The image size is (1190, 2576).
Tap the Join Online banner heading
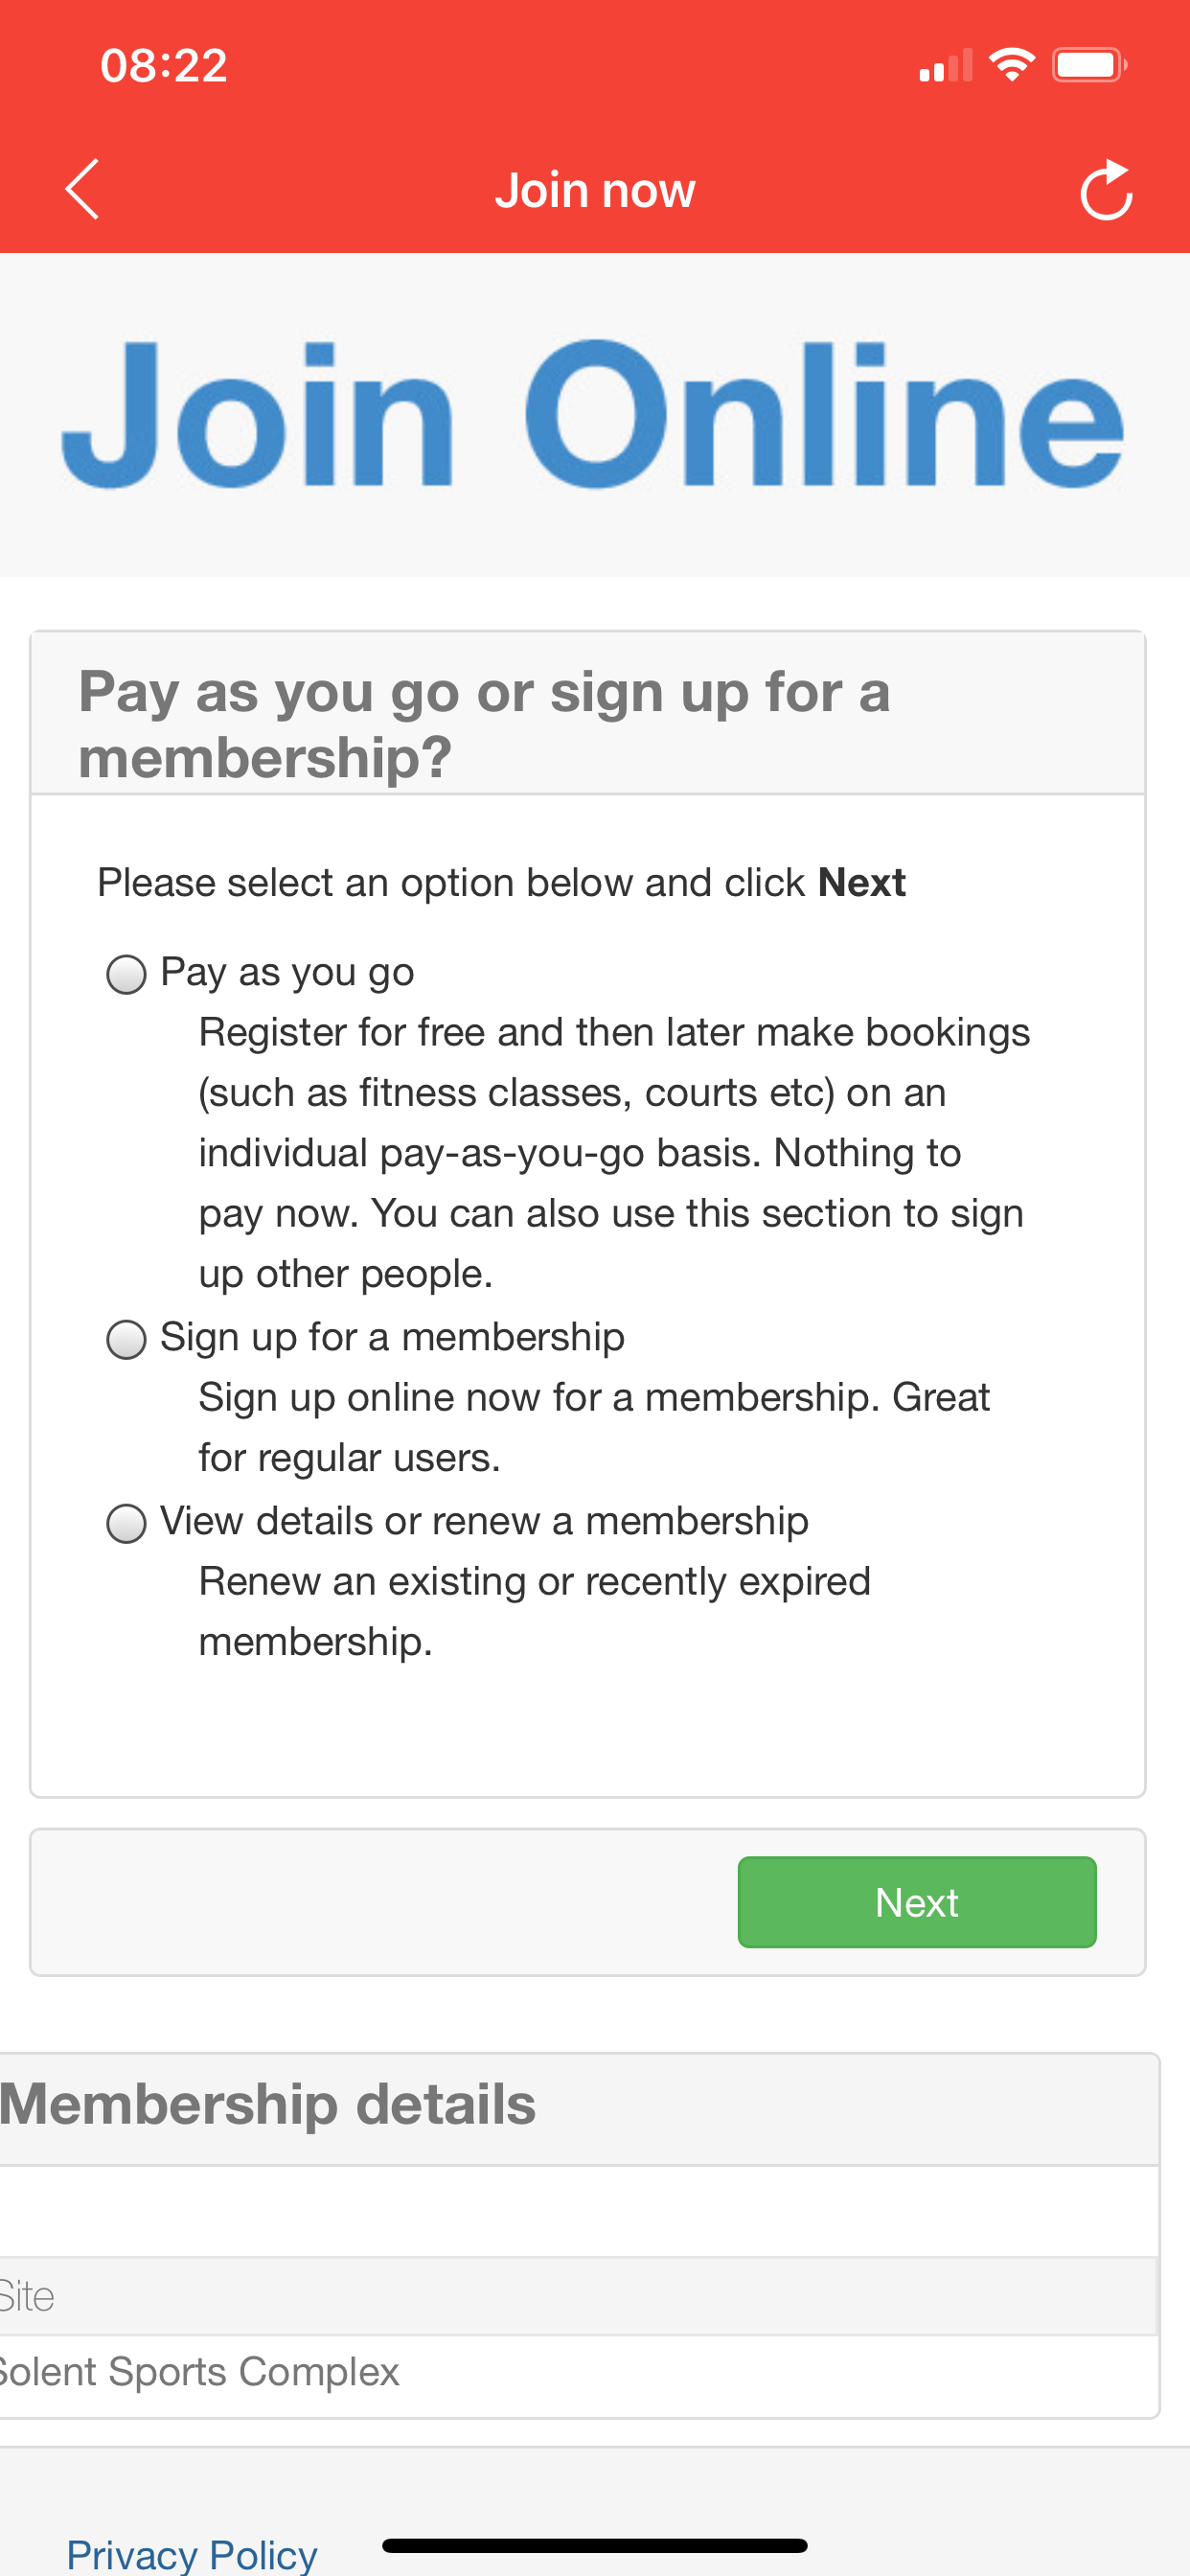coord(594,414)
